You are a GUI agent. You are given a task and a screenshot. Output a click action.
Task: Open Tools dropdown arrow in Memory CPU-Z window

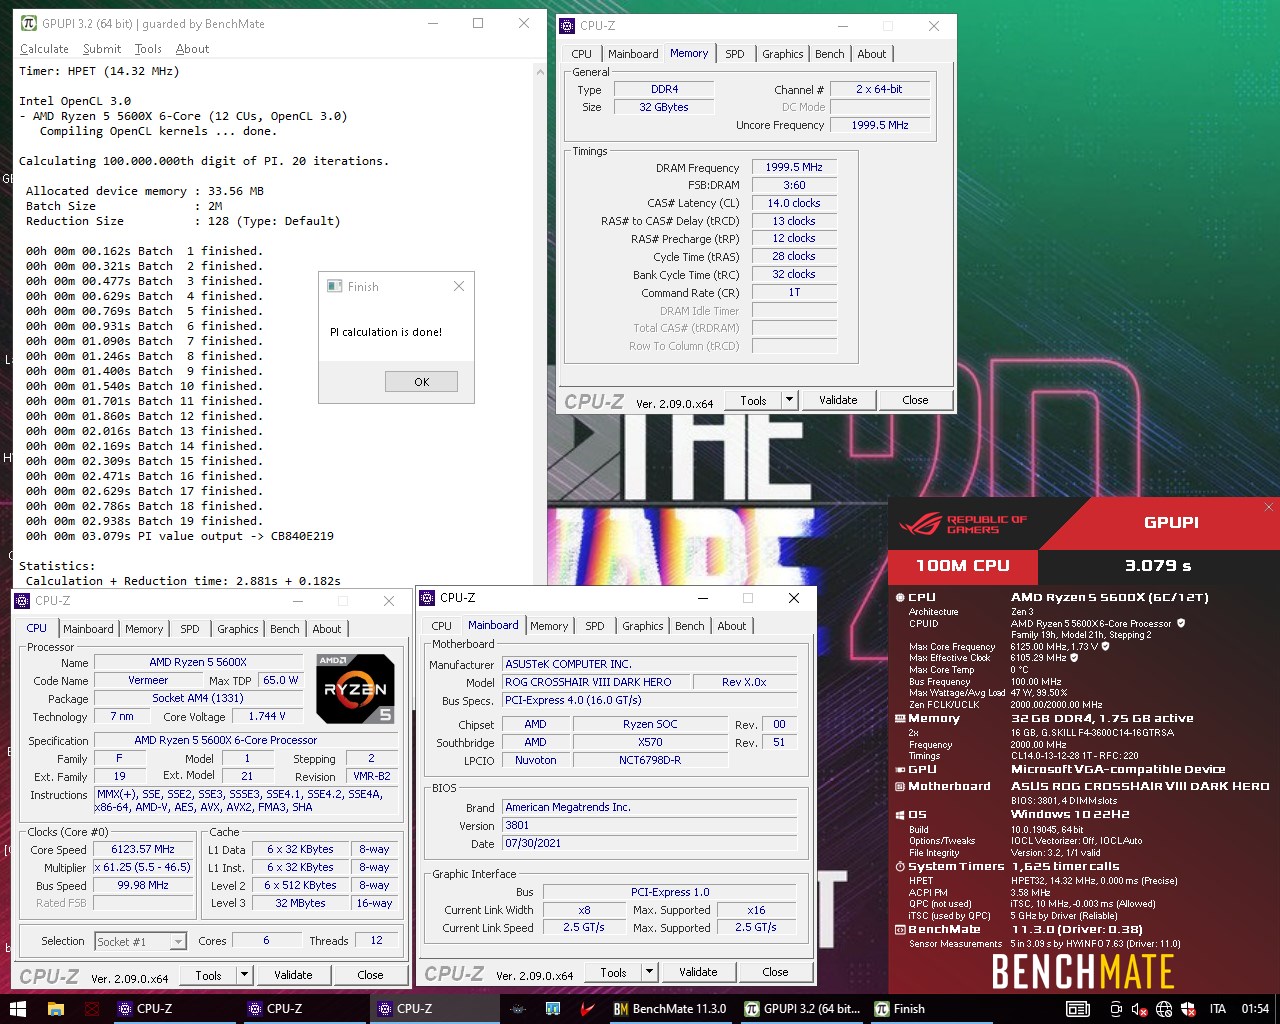tap(789, 400)
